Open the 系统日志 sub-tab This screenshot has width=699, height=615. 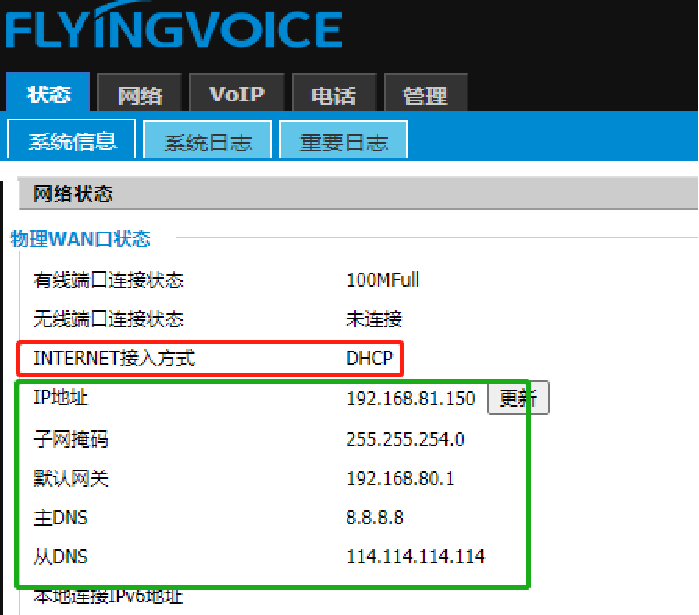click(x=208, y=142)
